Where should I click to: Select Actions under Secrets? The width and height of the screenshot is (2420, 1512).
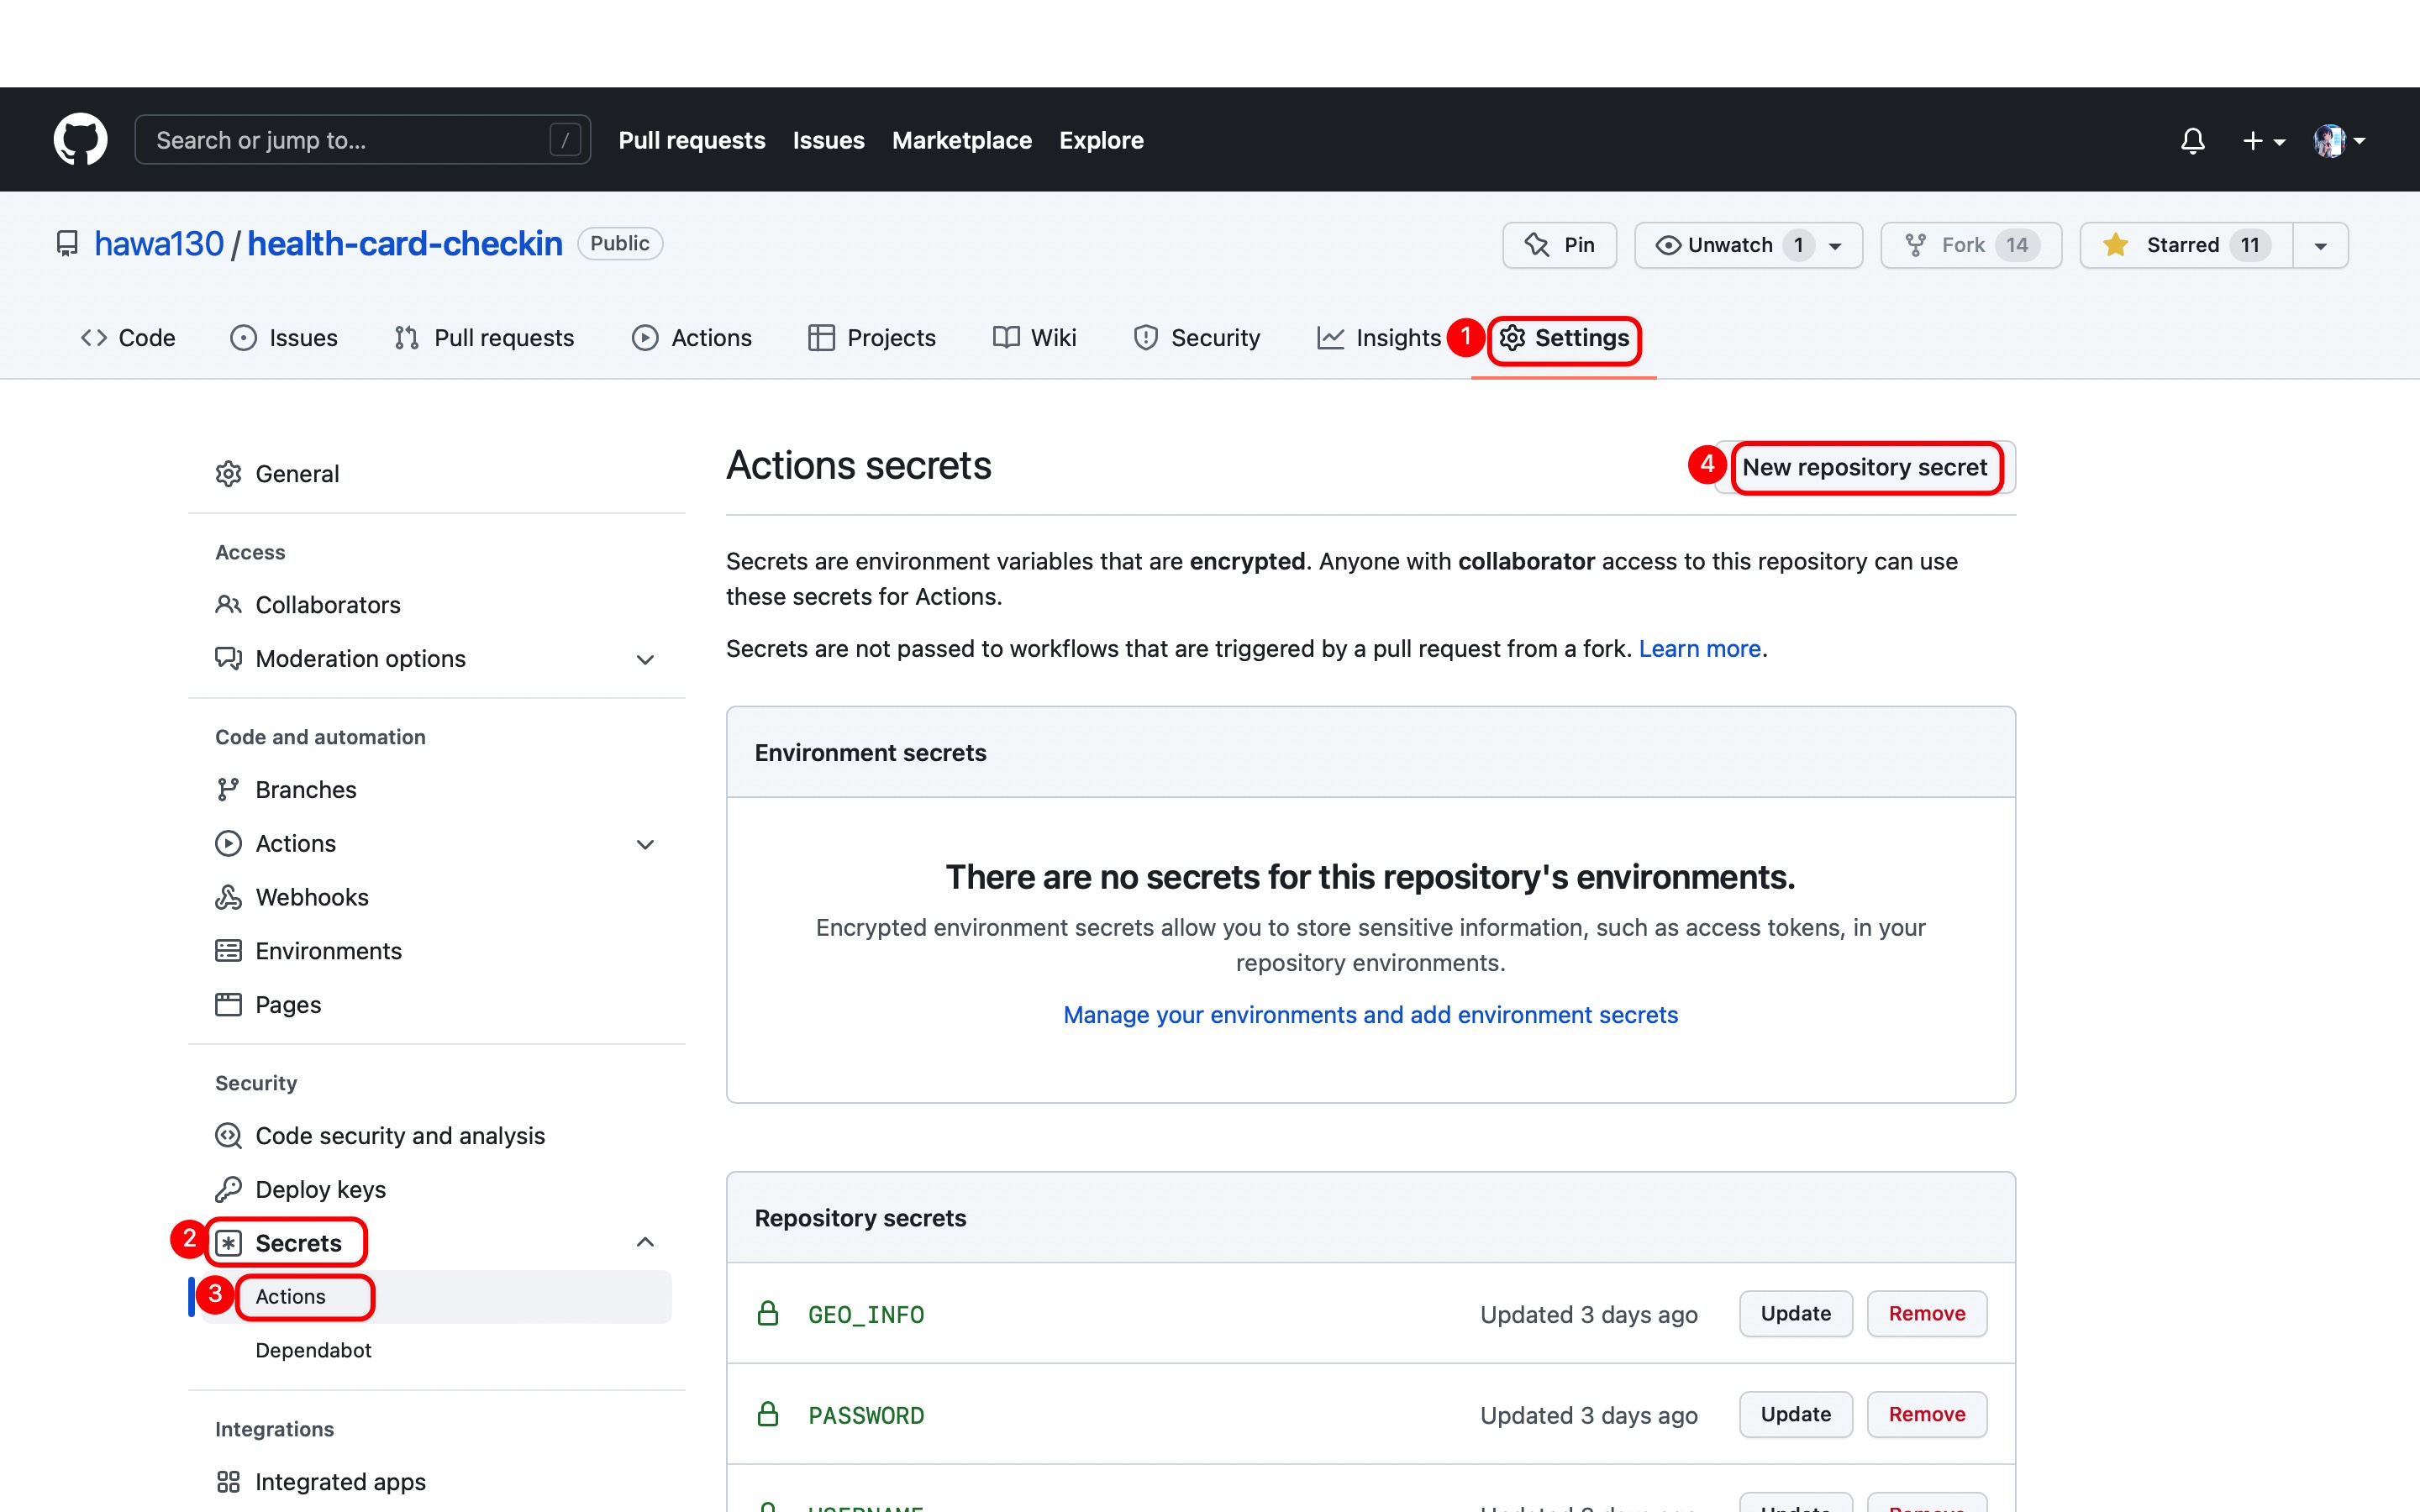[x=436, y=1297]
